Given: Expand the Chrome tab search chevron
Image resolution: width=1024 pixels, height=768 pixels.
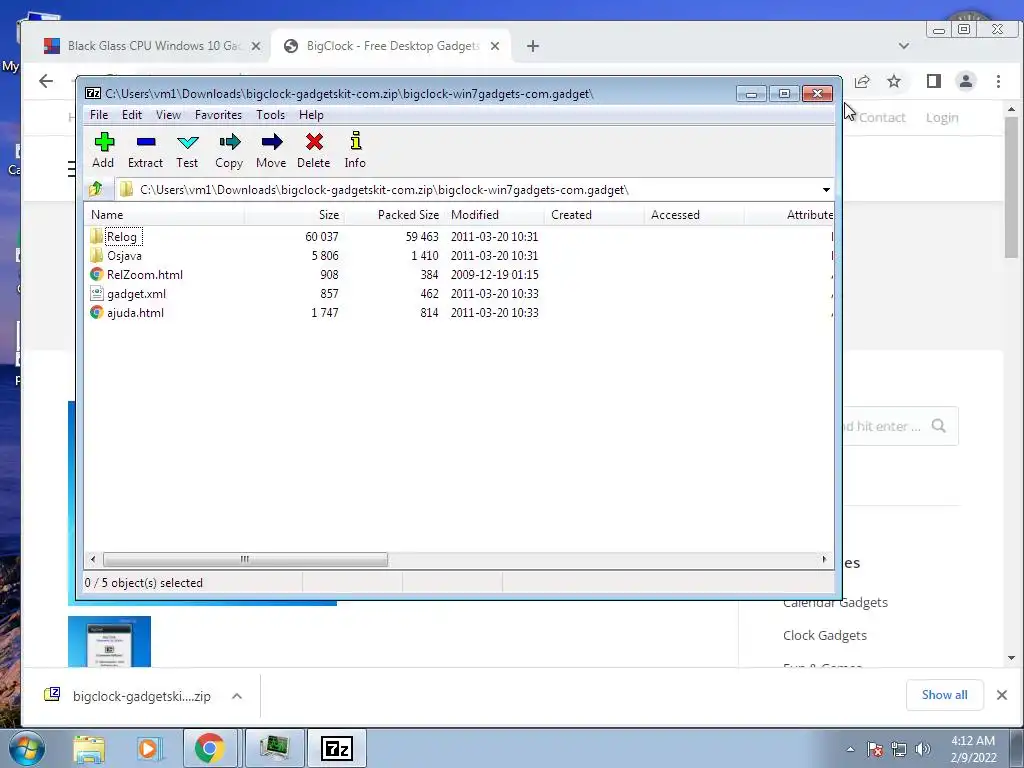Looking at the screenshot, I should [x=904, y=46].
